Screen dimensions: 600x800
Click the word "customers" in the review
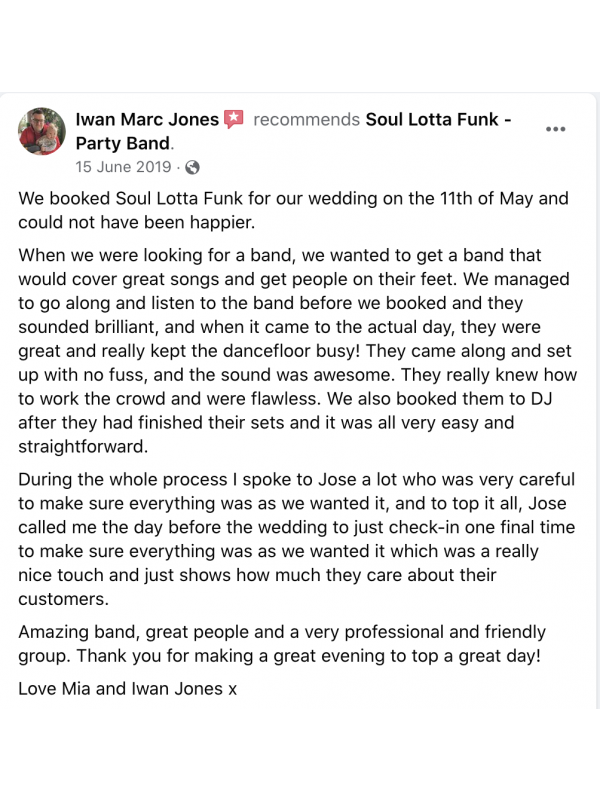pyautogui.click(x=64, y=598)
